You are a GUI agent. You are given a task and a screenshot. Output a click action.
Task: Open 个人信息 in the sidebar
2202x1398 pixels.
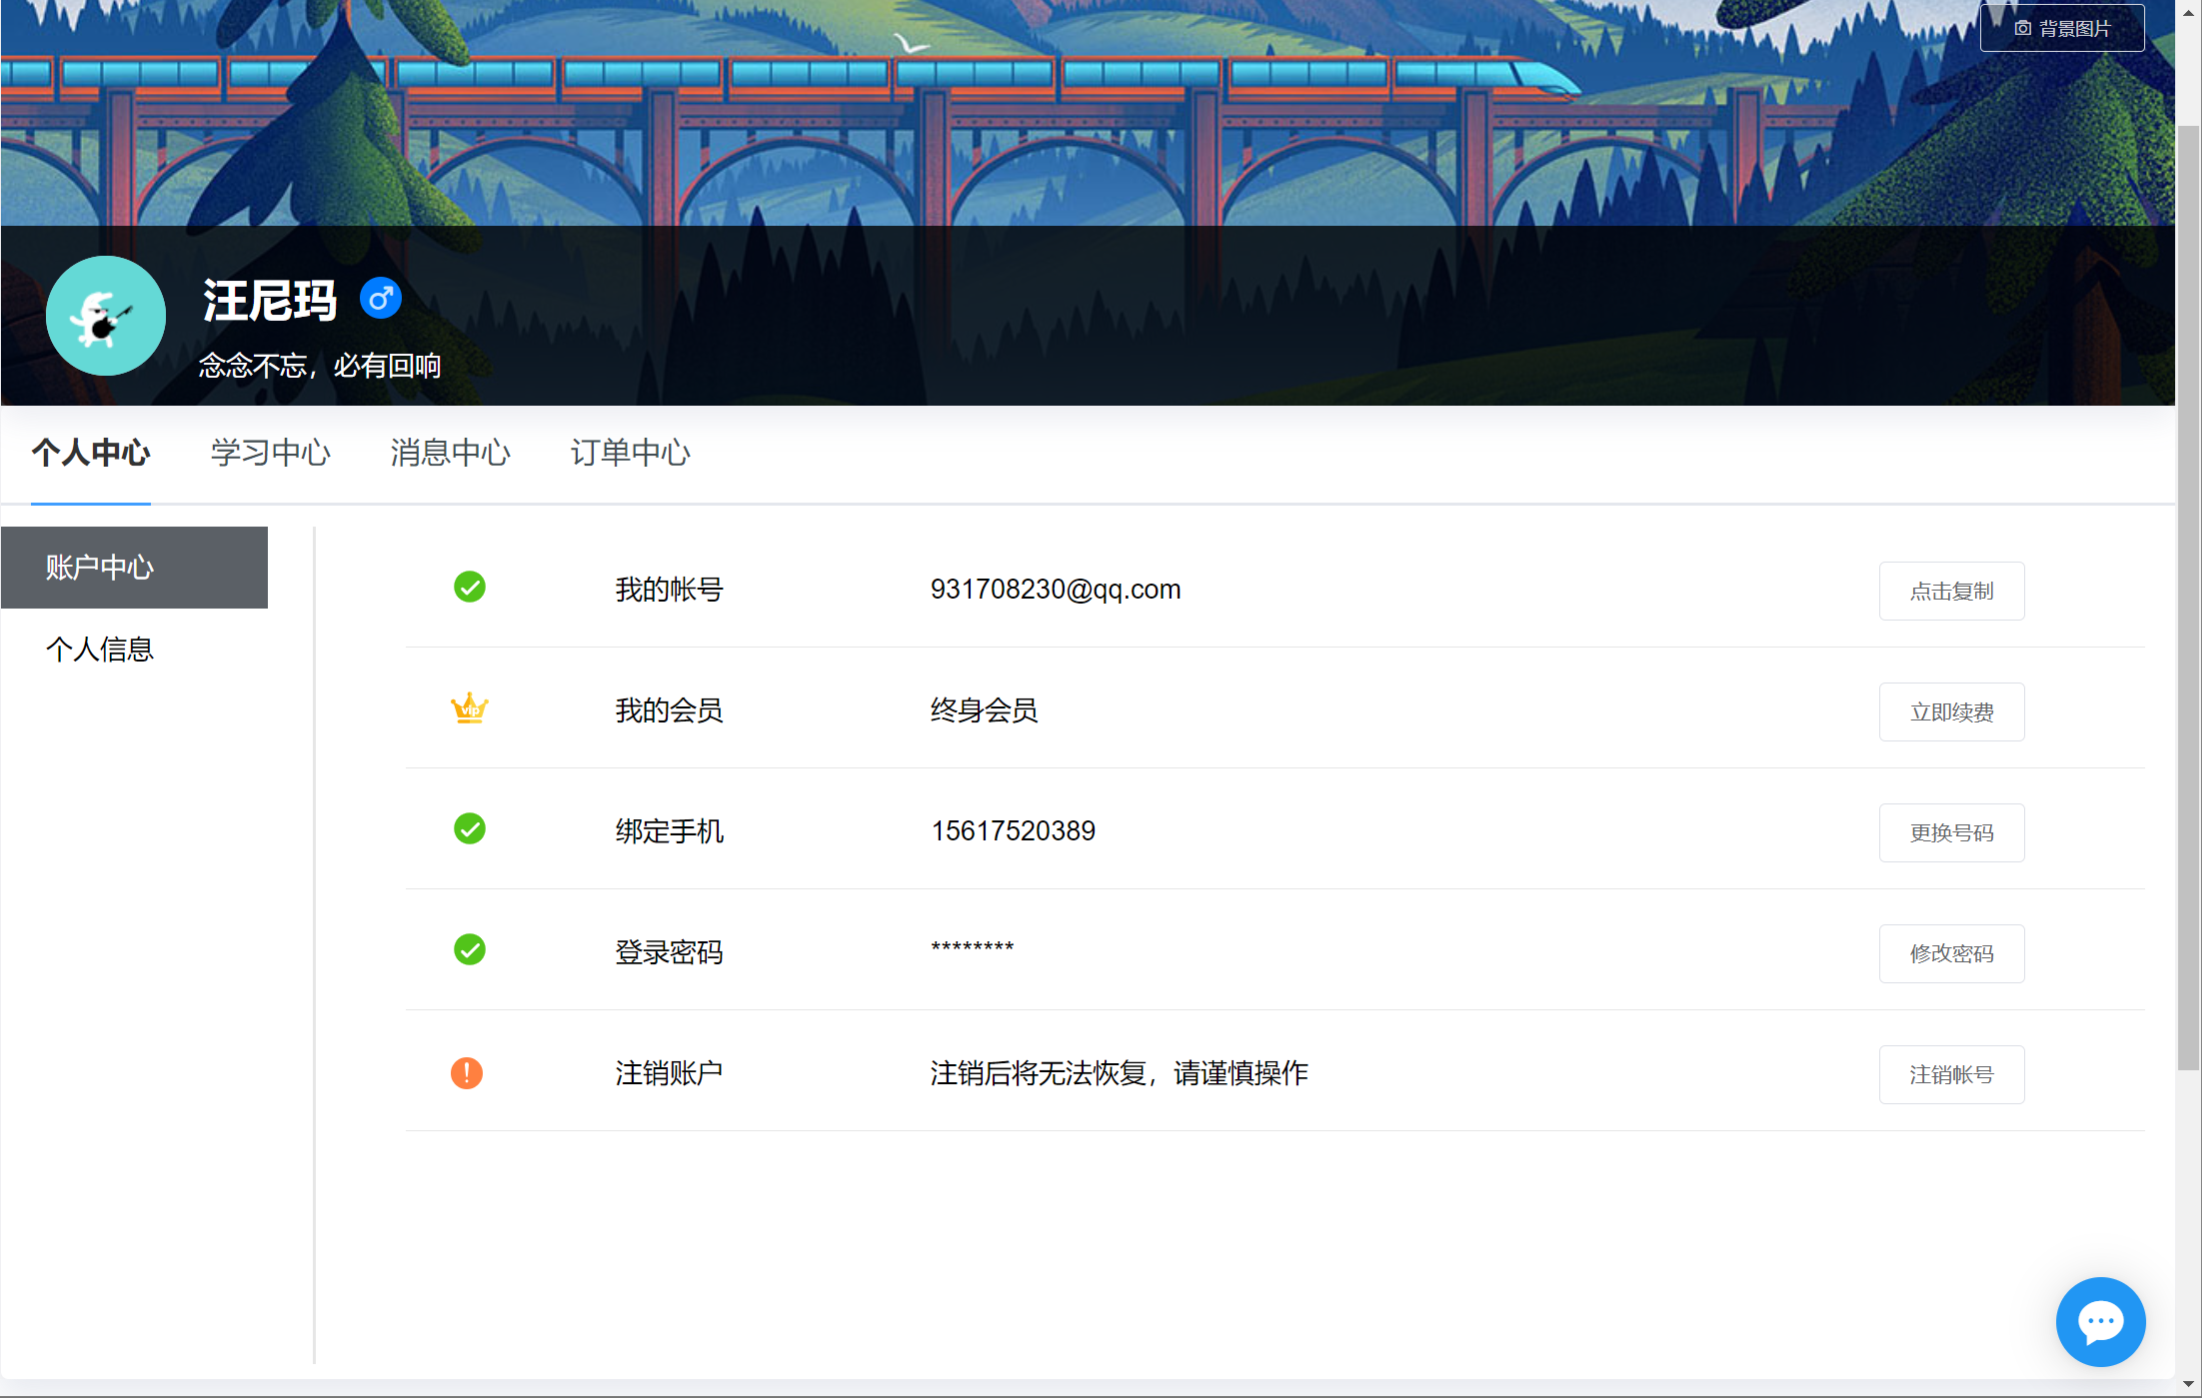click(100, 650)
